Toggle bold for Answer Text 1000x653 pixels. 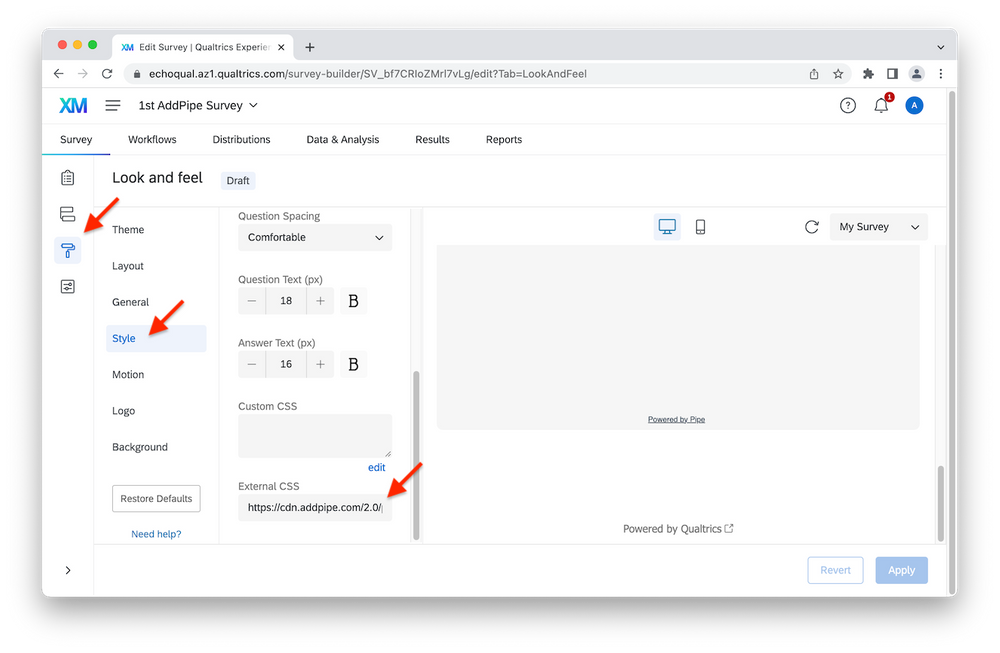tap(352, 364)
